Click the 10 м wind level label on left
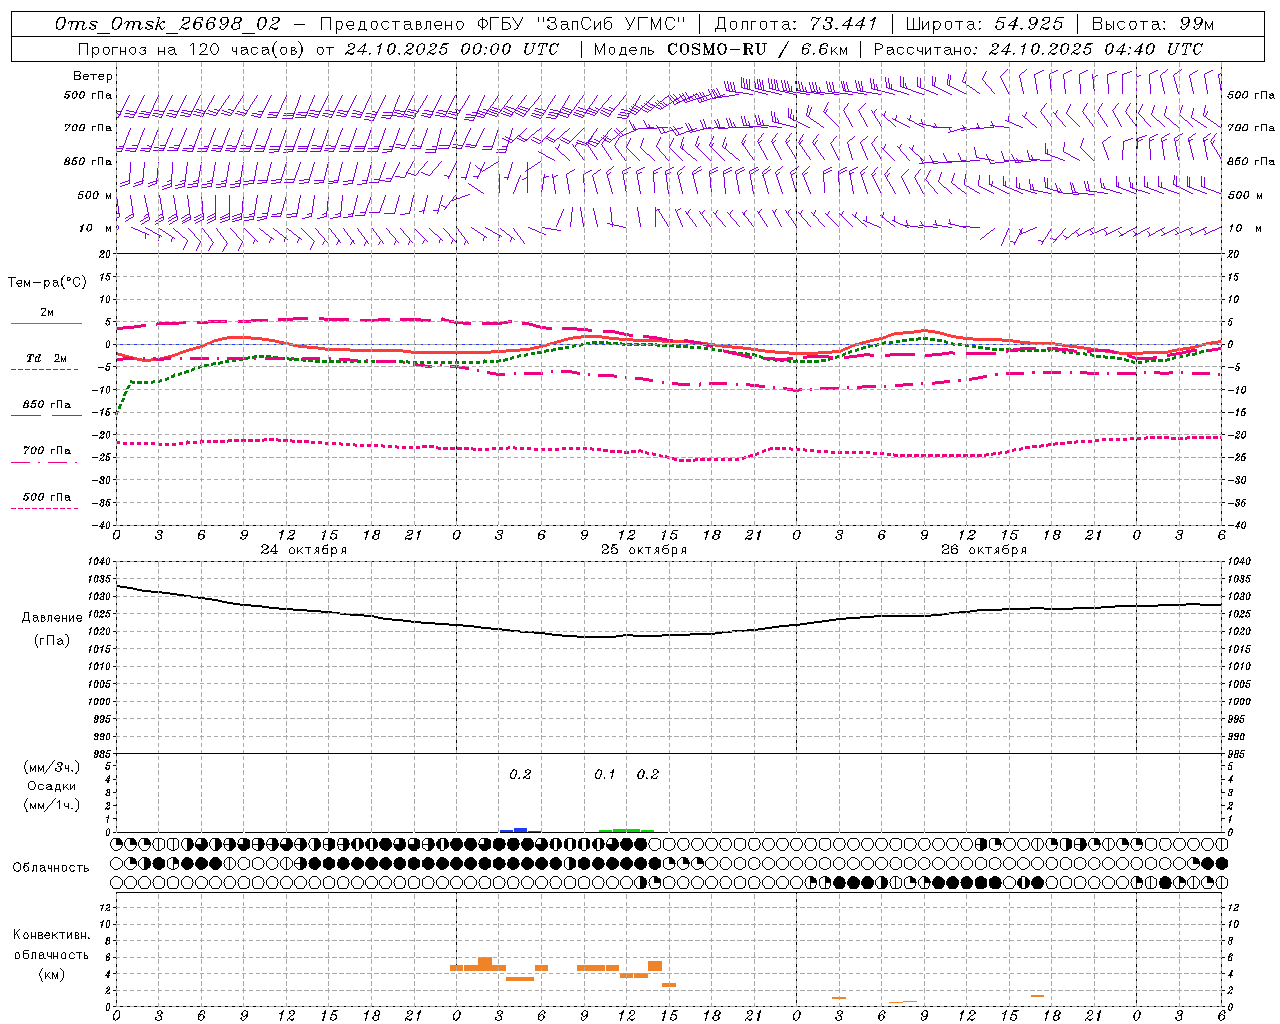 click(x=96, y=228)
